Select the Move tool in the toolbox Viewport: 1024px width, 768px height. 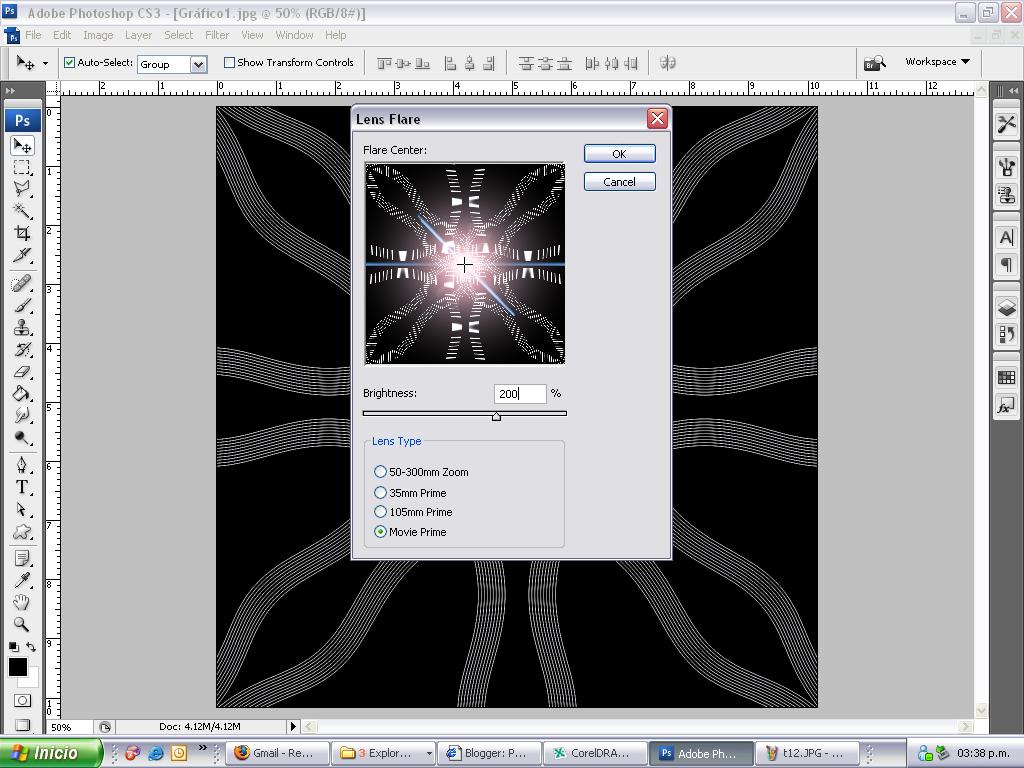[x=22, y=145]
